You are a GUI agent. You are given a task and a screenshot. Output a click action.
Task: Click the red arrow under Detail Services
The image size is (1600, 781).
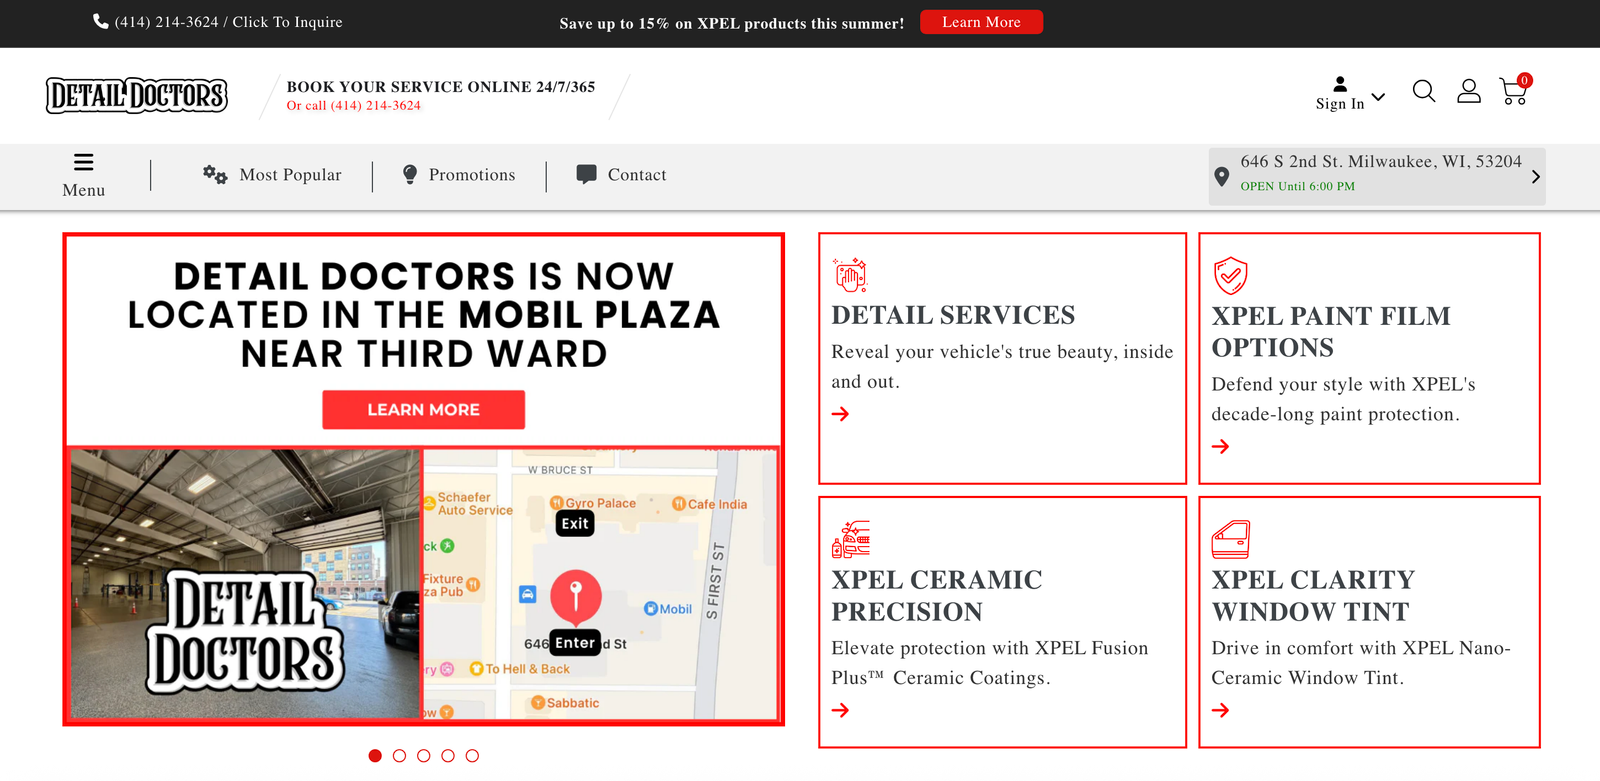[841, 414]
